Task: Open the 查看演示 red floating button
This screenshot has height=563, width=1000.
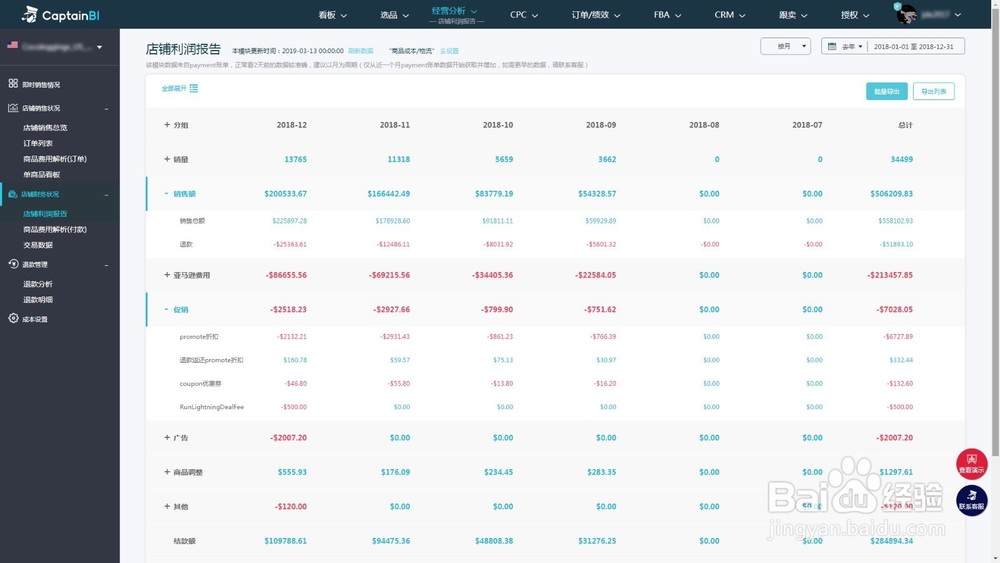Action: (x=971, y=464)
